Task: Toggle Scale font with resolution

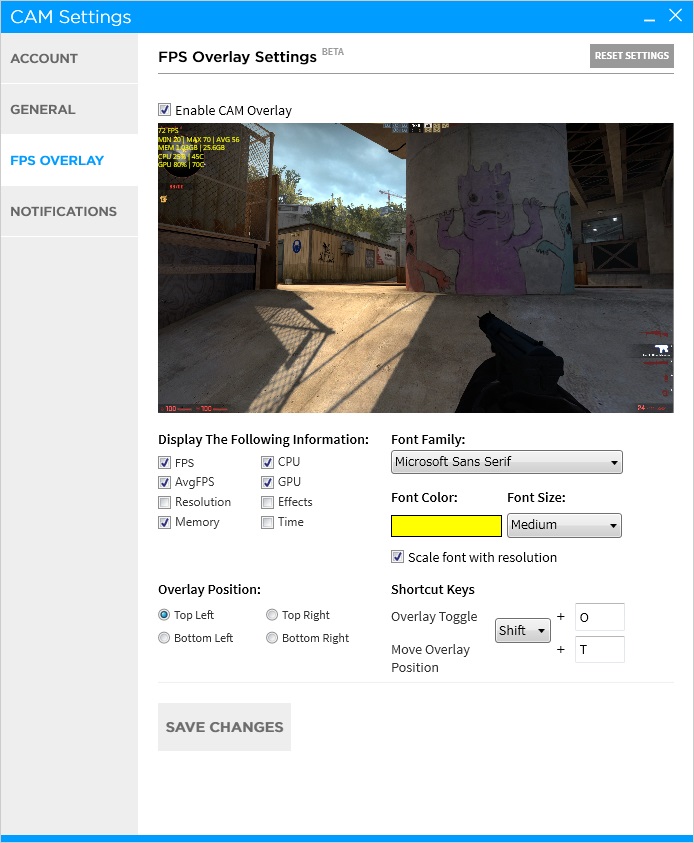Action: 397,557
